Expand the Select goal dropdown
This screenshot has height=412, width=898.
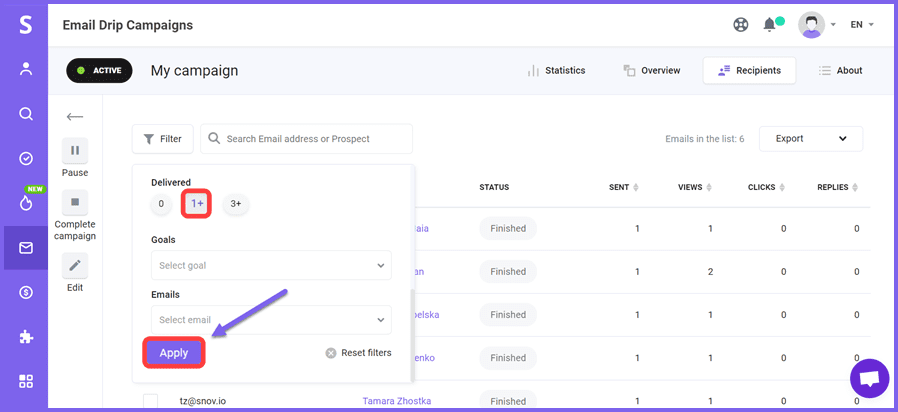pos(271,265)
